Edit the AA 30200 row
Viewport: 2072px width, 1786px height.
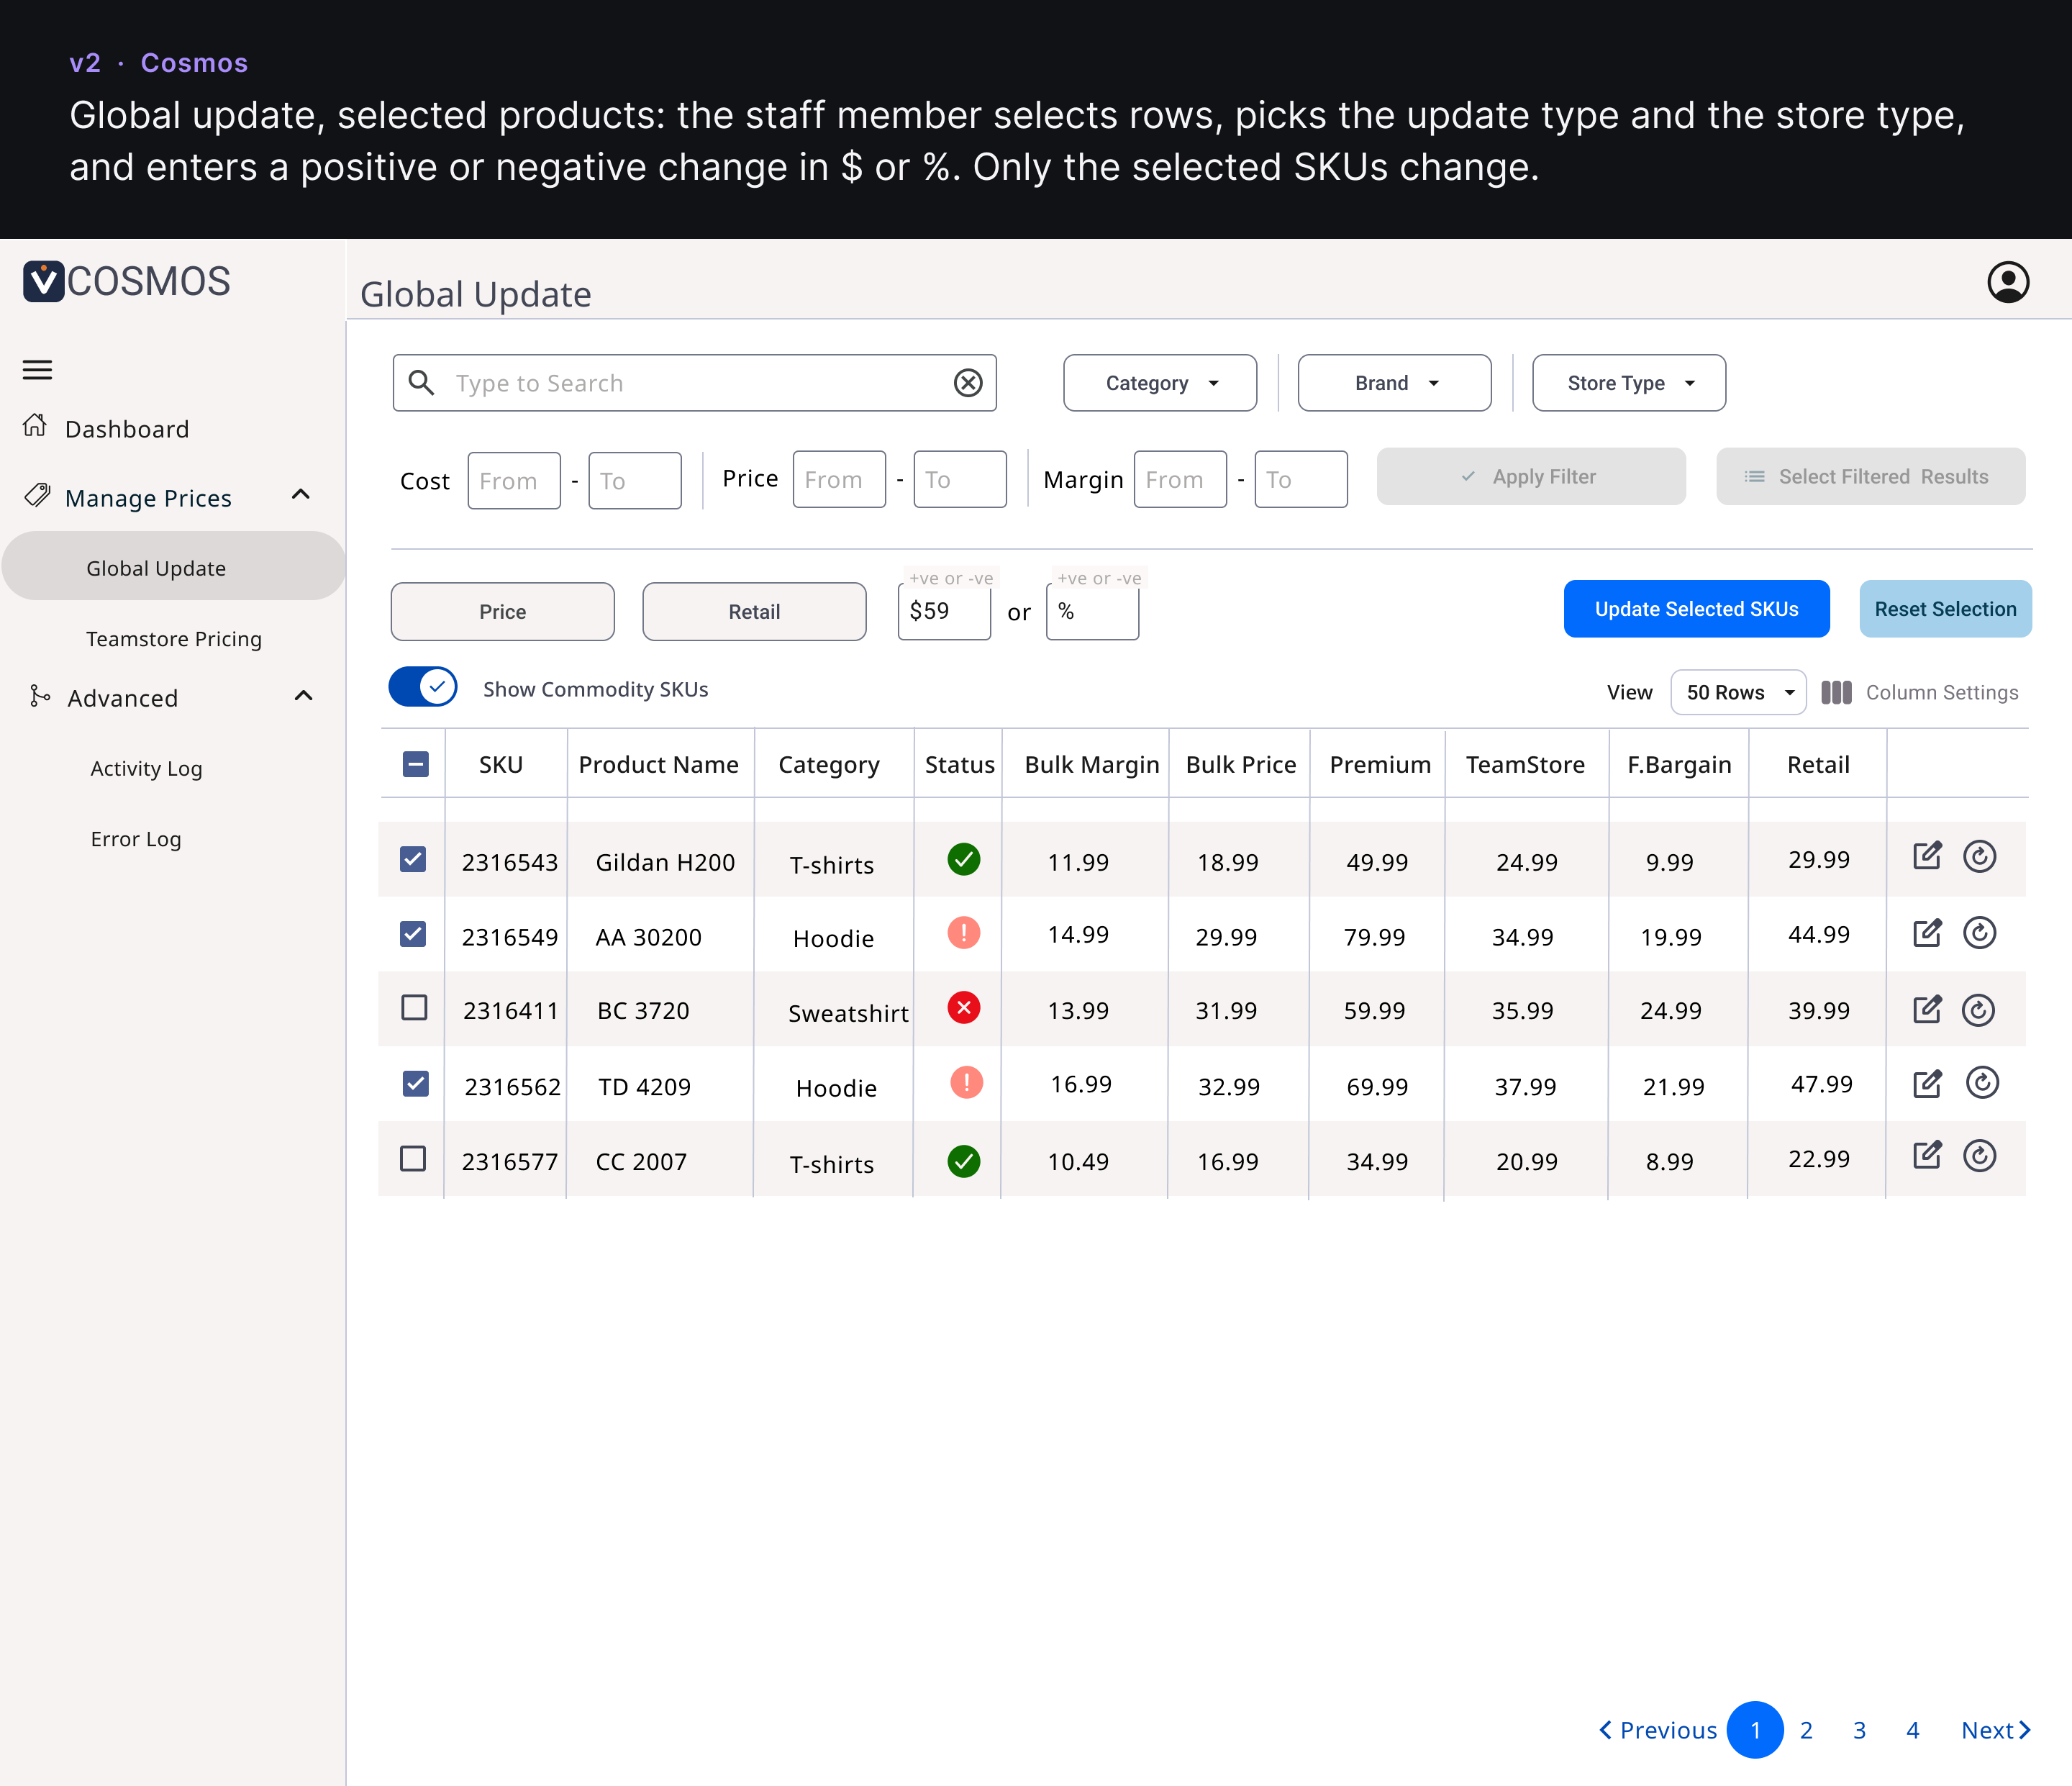[1927, 933]
